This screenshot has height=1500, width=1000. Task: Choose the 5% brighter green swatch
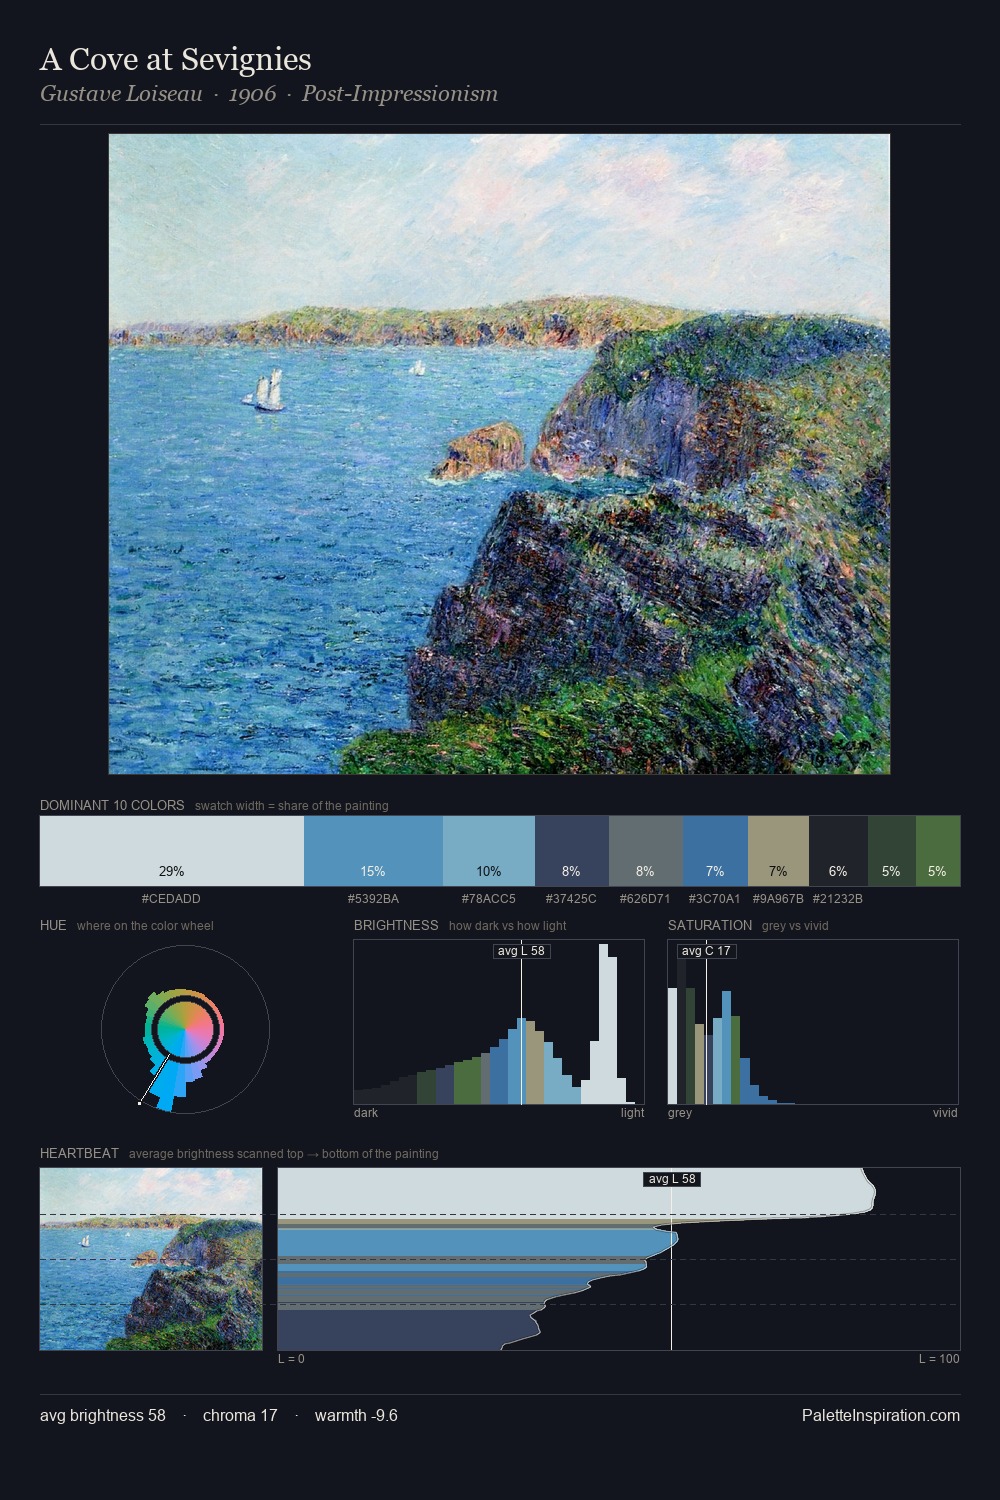pos(938,851)
